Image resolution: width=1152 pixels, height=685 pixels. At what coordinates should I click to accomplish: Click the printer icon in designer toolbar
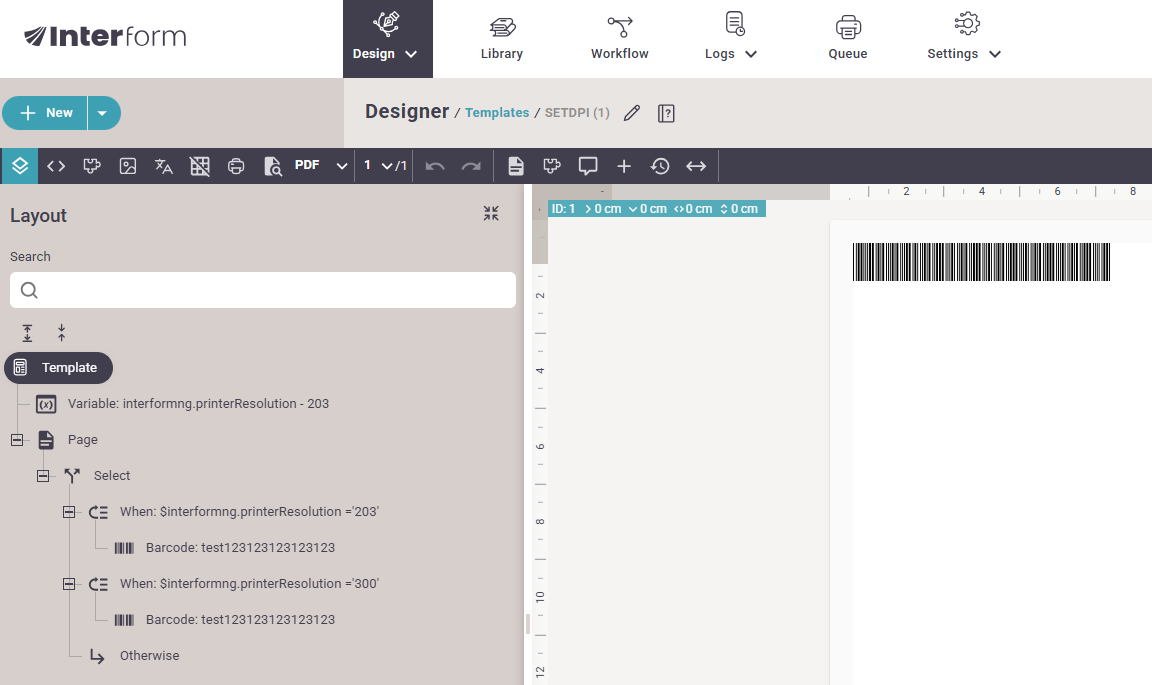[x=236, y=166]
